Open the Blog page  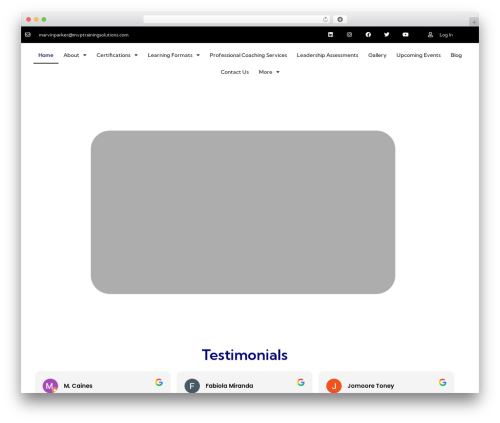456,55
